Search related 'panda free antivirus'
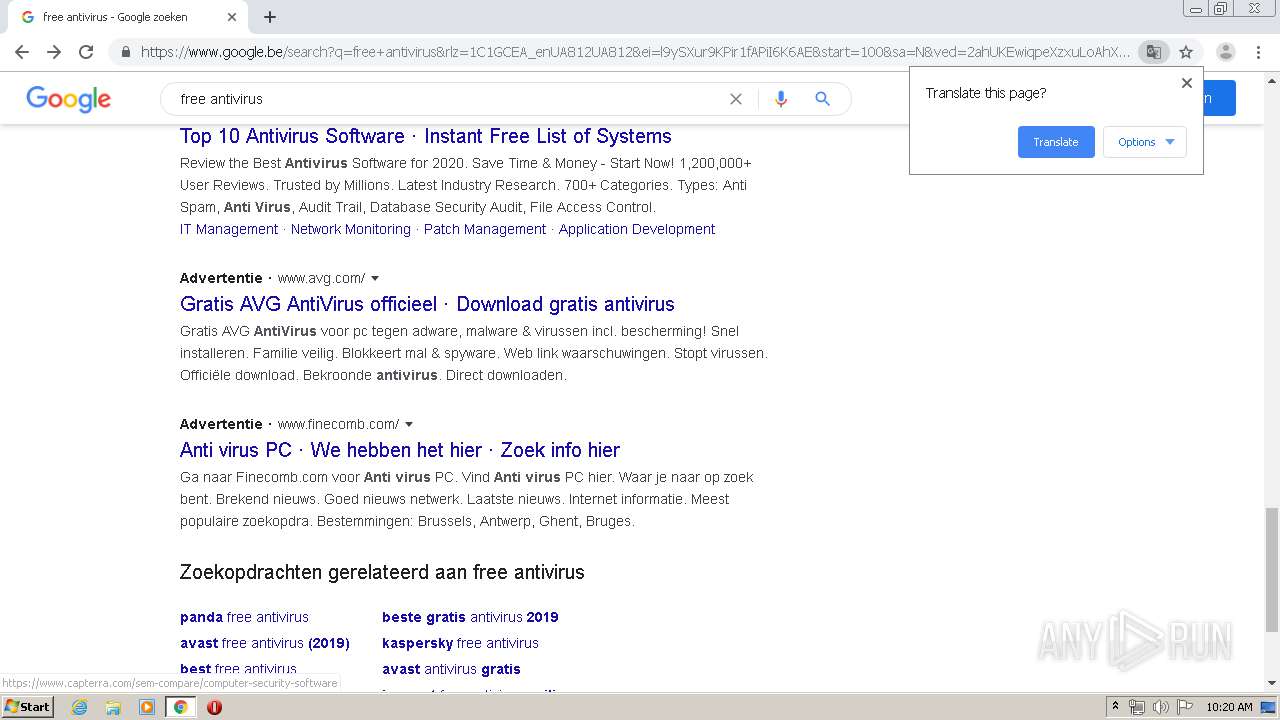The image size is (1280, 720). coord(244,617)
